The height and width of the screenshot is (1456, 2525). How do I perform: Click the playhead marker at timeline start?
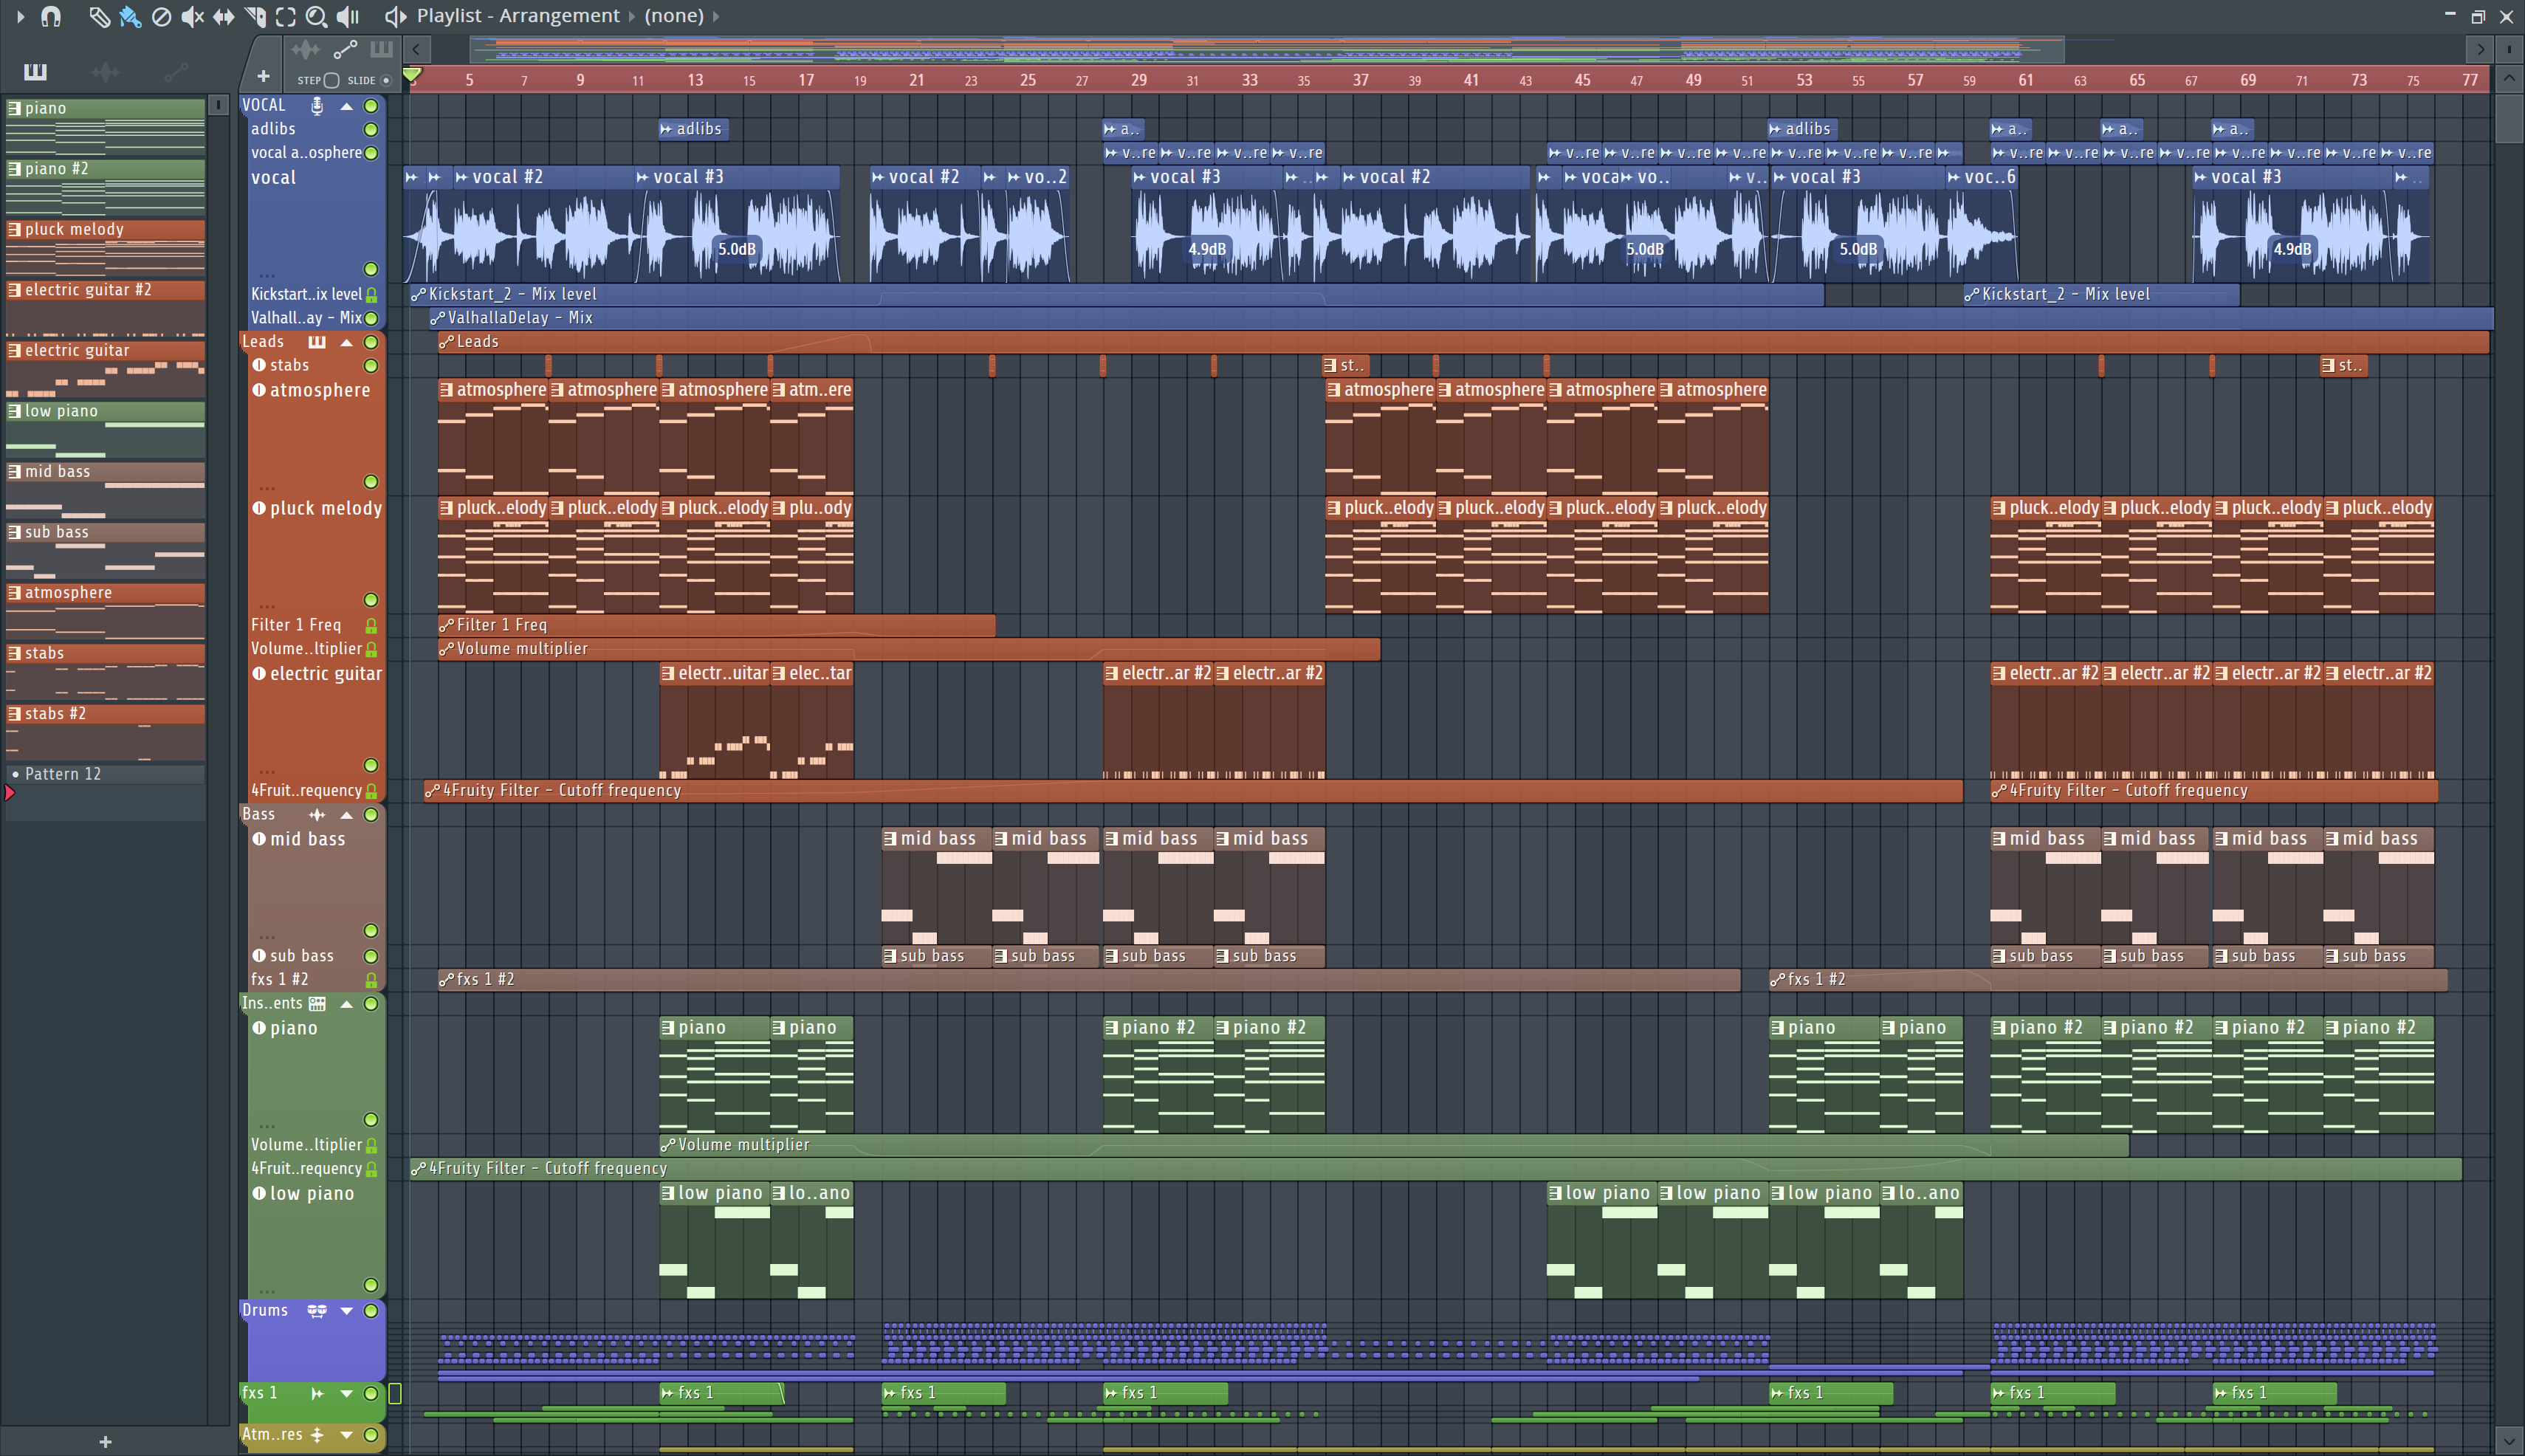412,75
